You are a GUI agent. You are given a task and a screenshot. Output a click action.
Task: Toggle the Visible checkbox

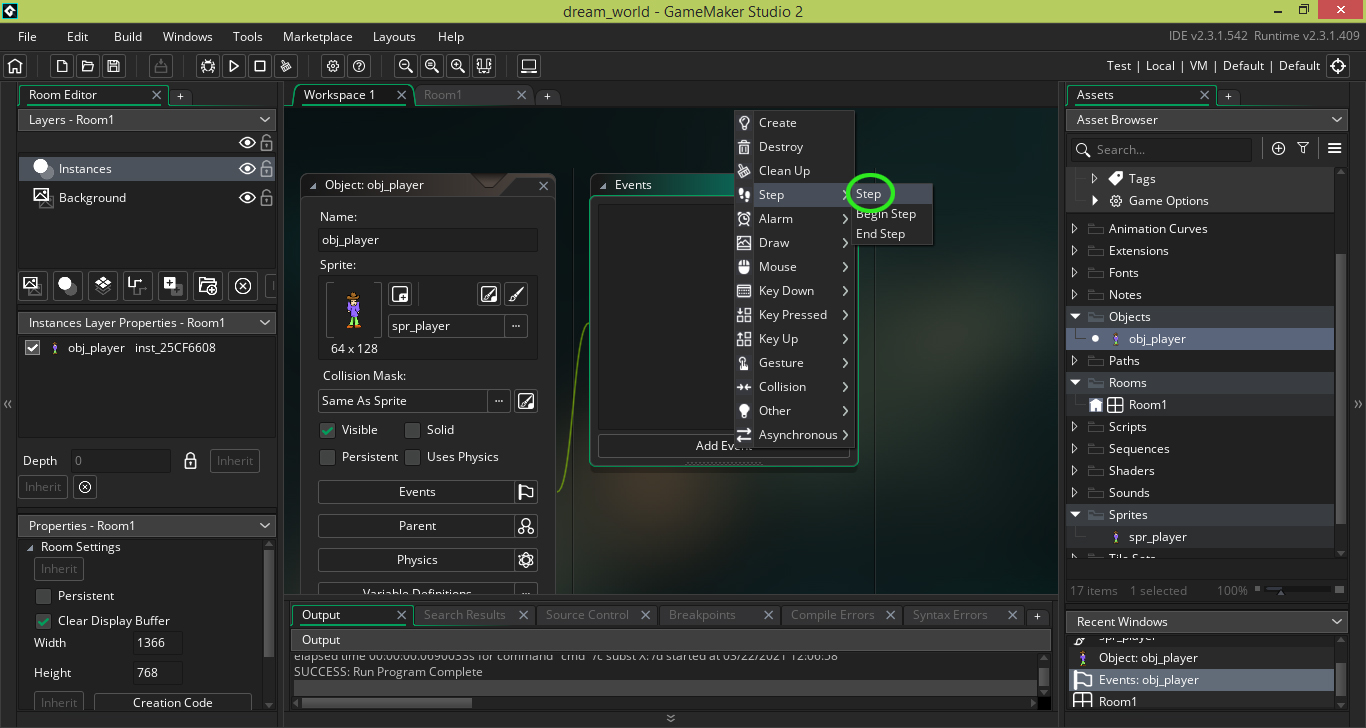[x=327, y=430]
